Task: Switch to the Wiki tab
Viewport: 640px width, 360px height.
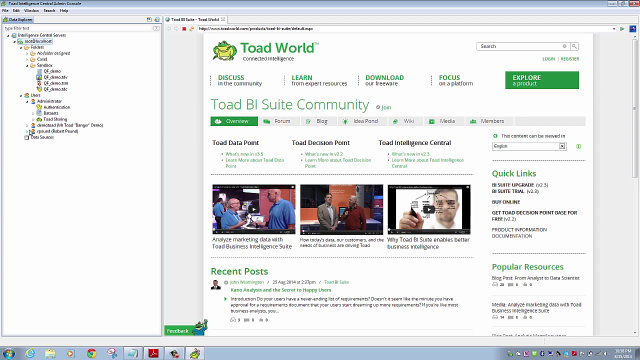Action: [404, 121]
